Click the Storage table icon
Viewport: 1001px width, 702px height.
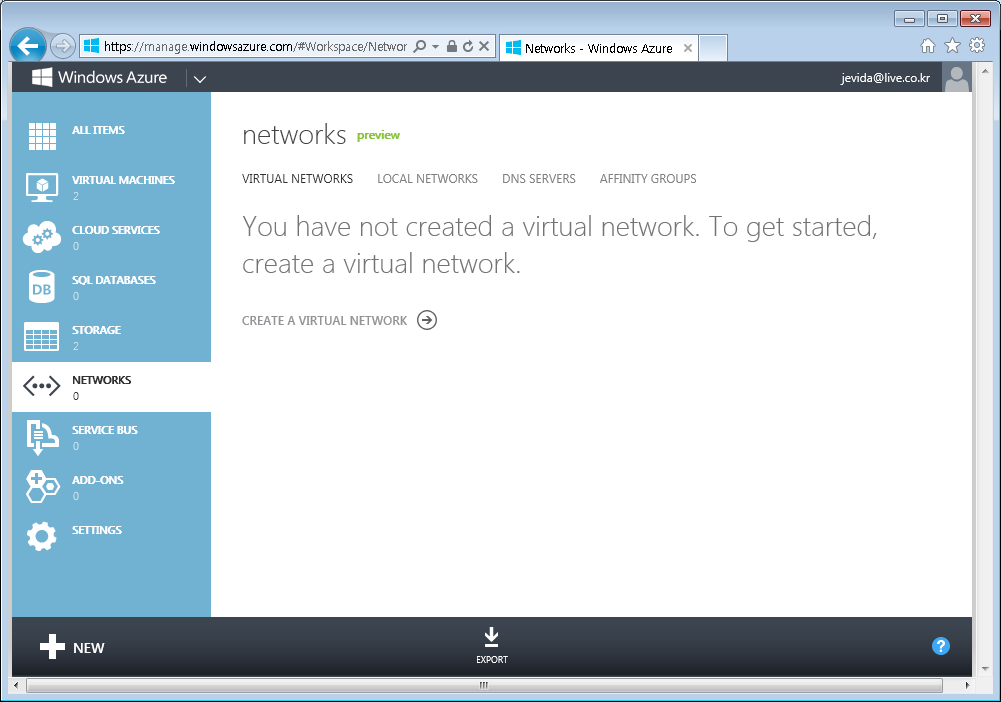coord(41,336)
